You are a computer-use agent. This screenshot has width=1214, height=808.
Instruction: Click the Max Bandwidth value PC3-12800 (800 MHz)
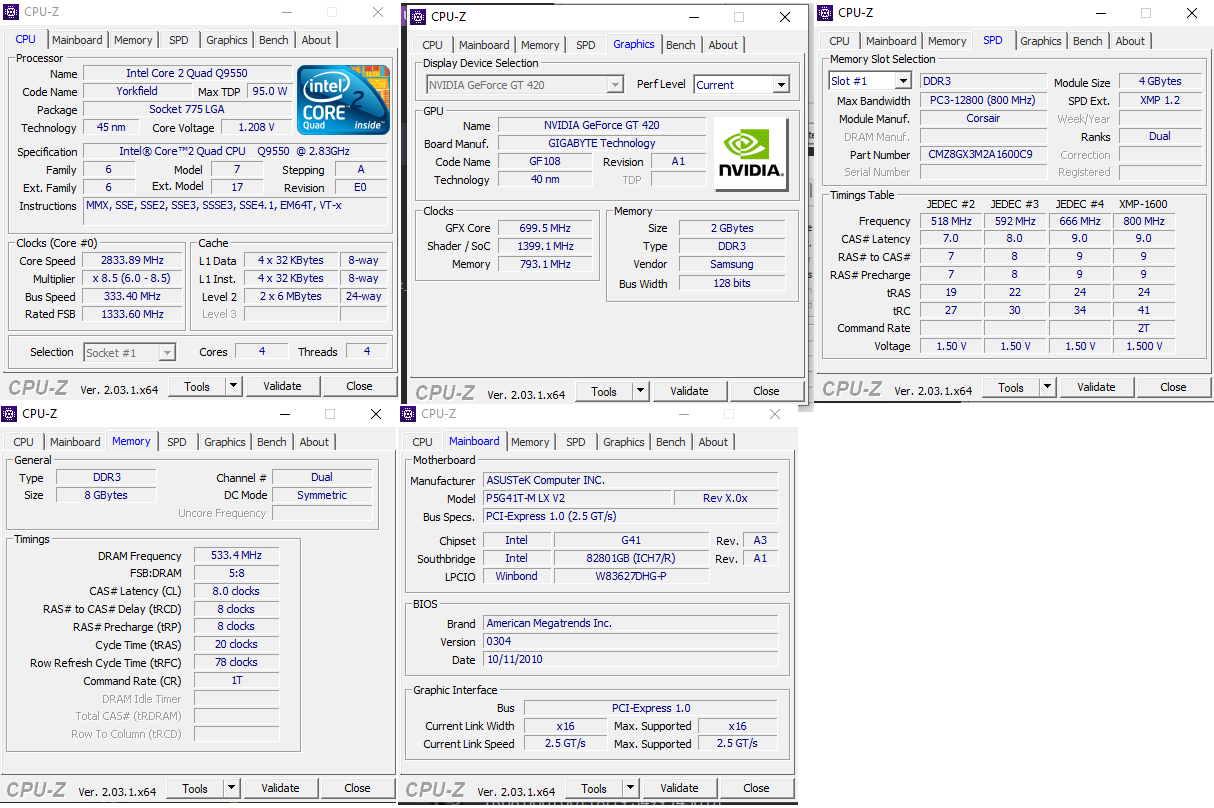[x=983, y=100]
